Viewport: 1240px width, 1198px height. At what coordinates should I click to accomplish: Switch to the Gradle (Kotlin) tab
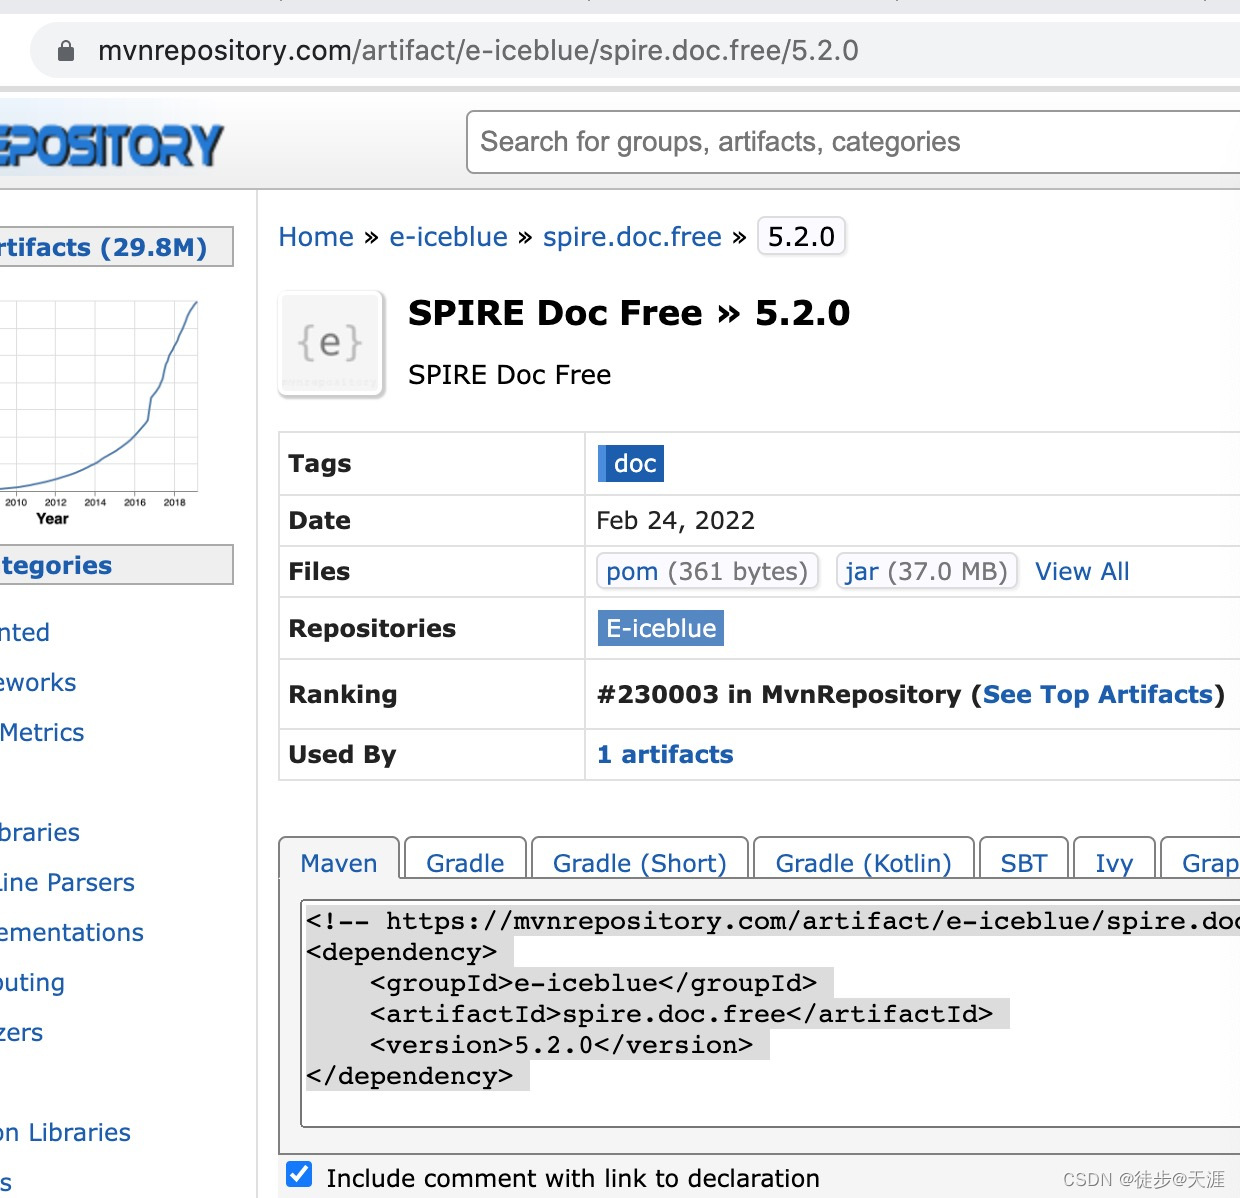coord(862,862)
